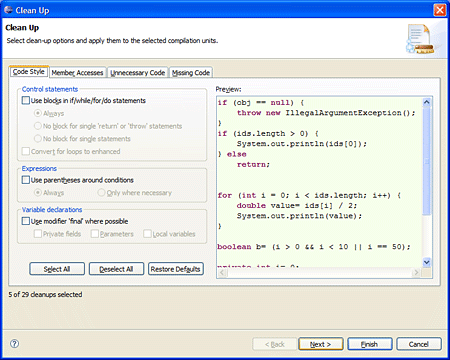This screenshot has width=450, height=360.
Task: Click the Select All button
Action: 57,269
